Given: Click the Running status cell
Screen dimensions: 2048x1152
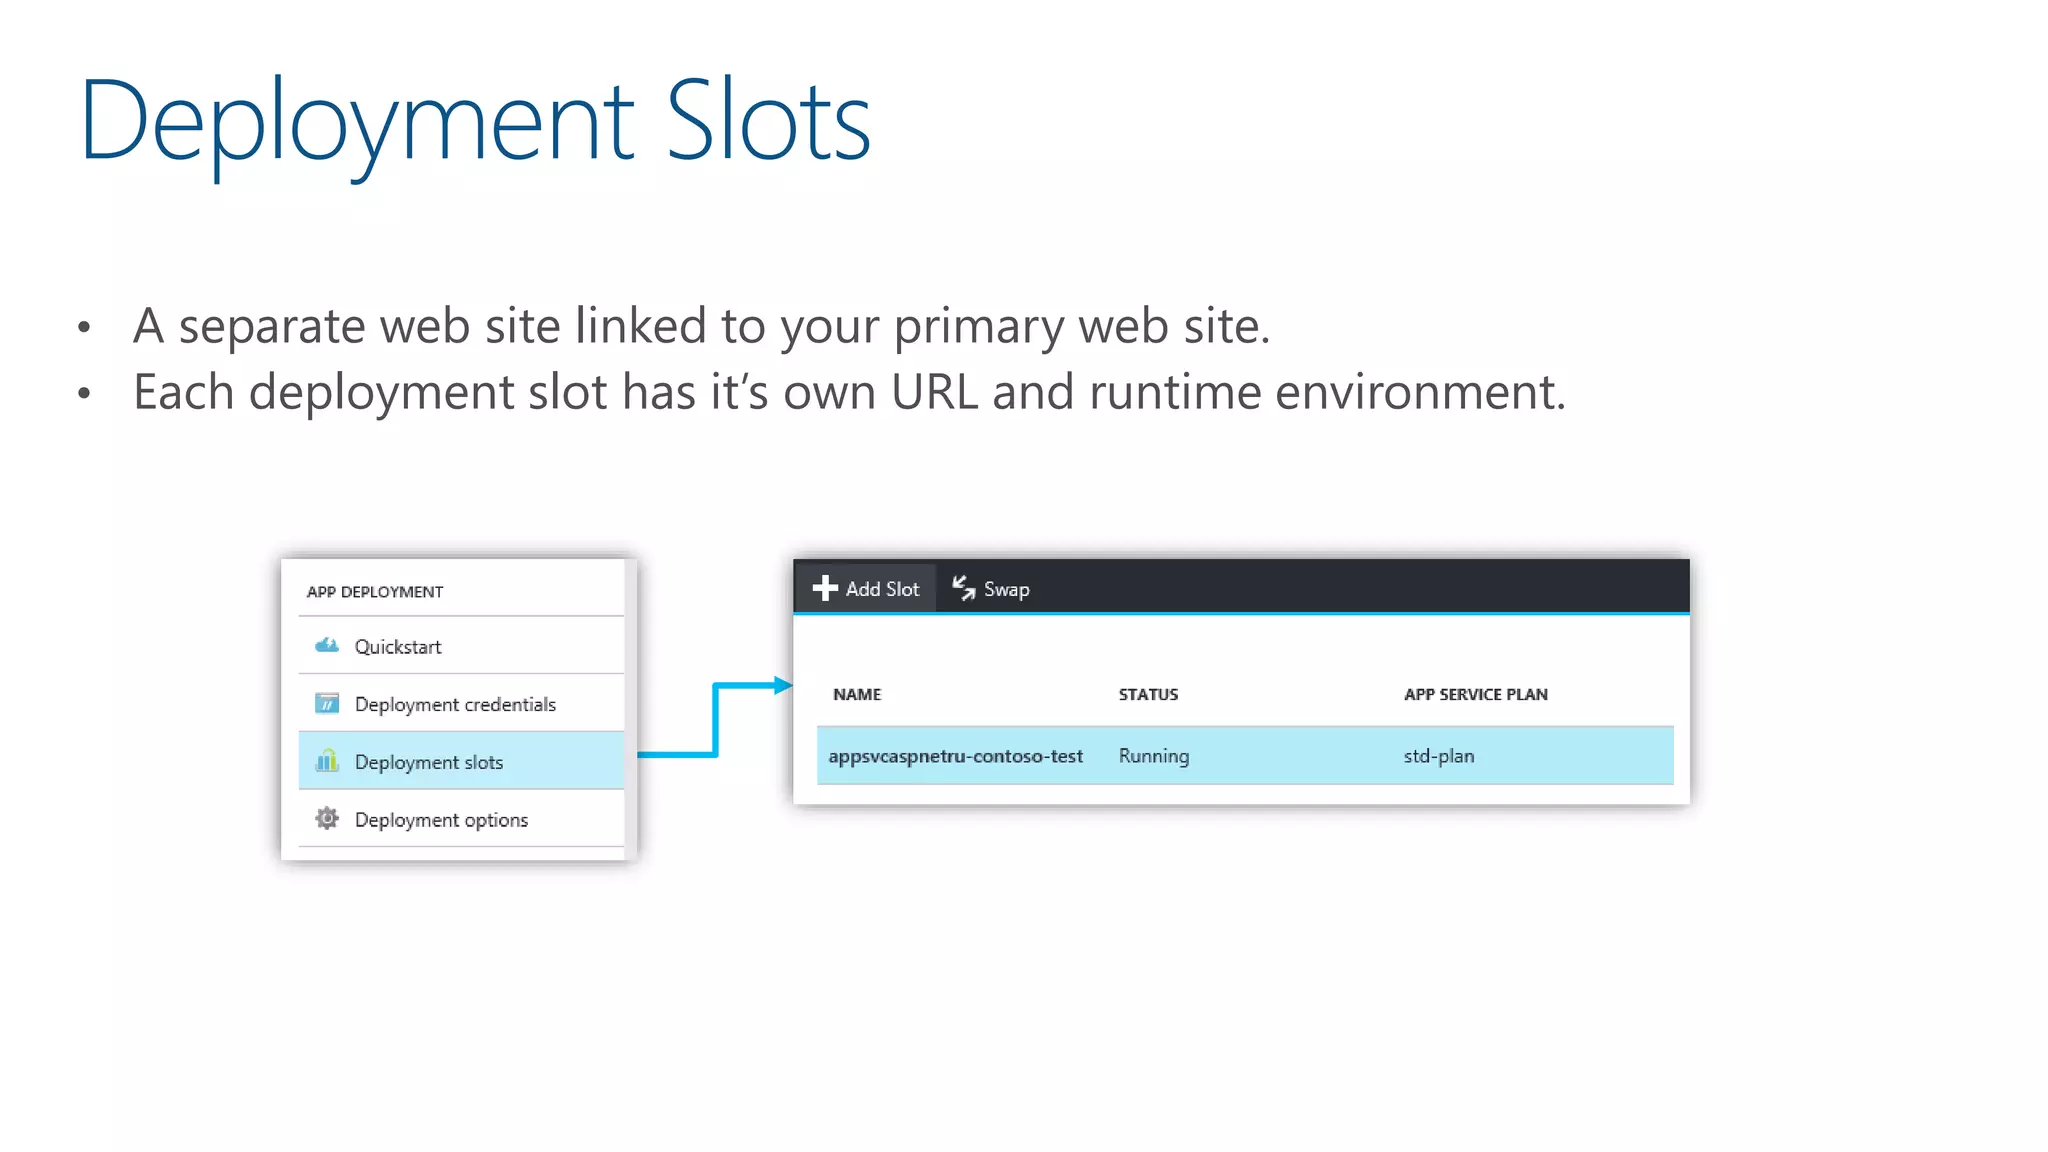Looking at the screenshot, I should (1154, 756).
